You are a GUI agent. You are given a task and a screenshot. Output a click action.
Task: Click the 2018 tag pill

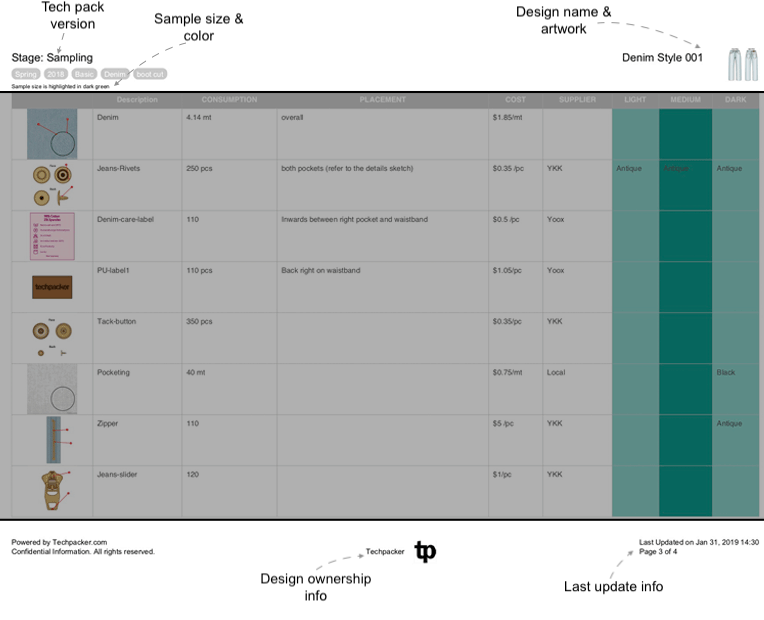pyautogui.click(x=56, y=74)
